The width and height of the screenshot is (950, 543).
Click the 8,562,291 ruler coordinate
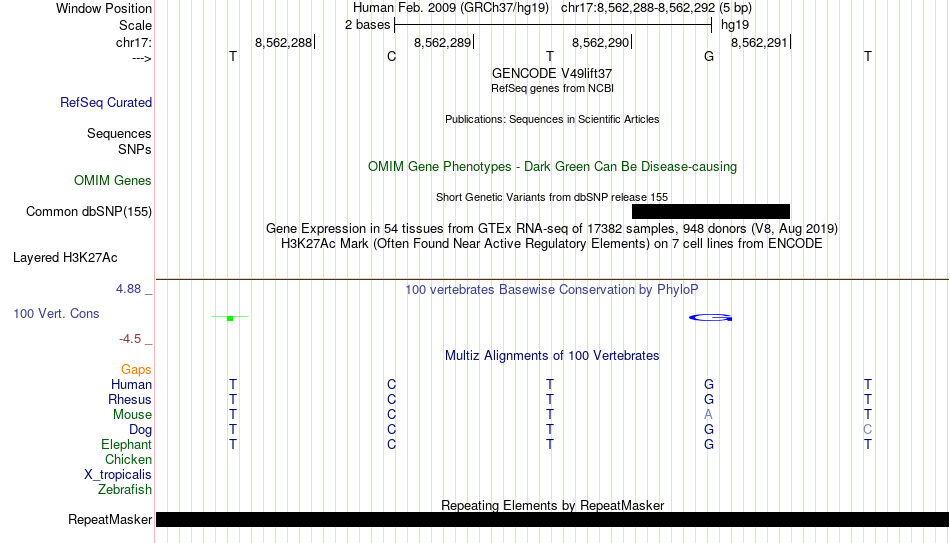(x=759, y=42)
